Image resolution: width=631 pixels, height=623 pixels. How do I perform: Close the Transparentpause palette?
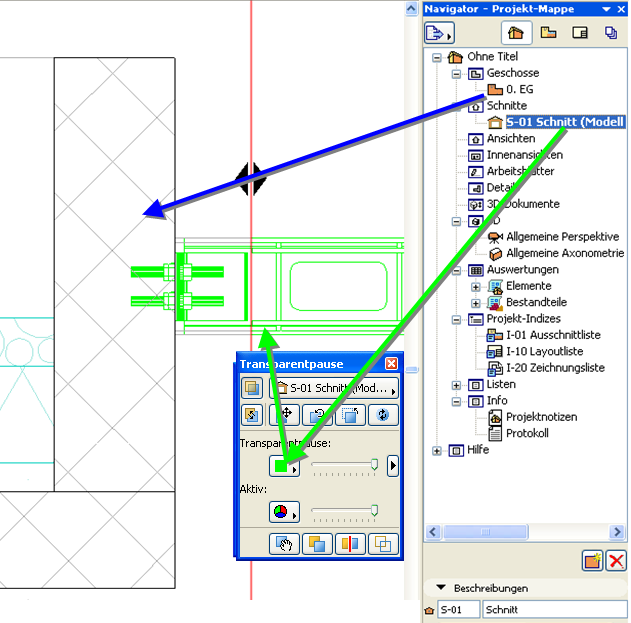392,363
